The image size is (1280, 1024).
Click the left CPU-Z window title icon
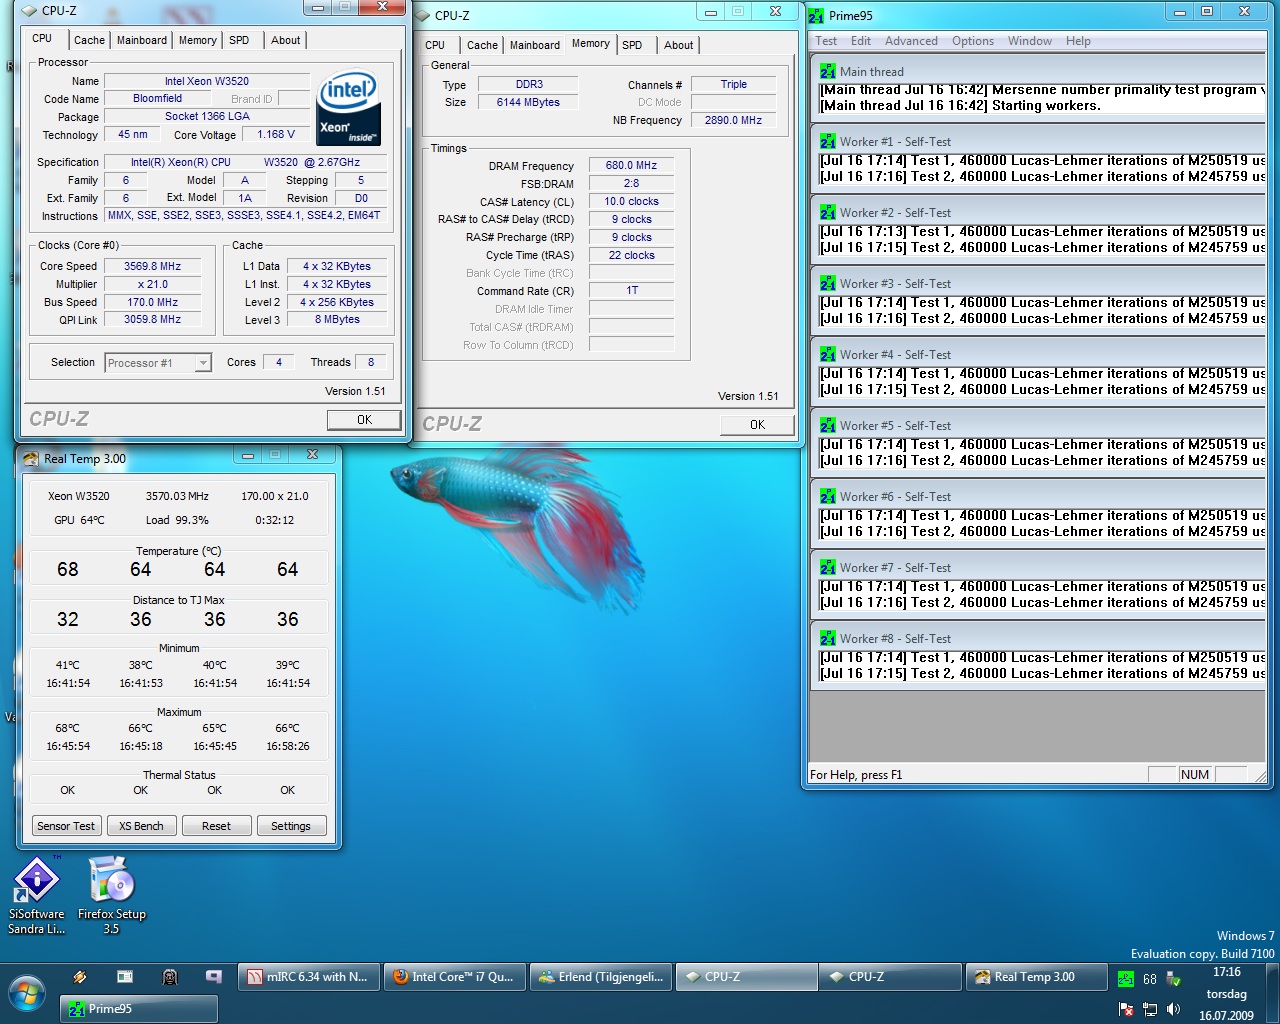pos(29,11)
